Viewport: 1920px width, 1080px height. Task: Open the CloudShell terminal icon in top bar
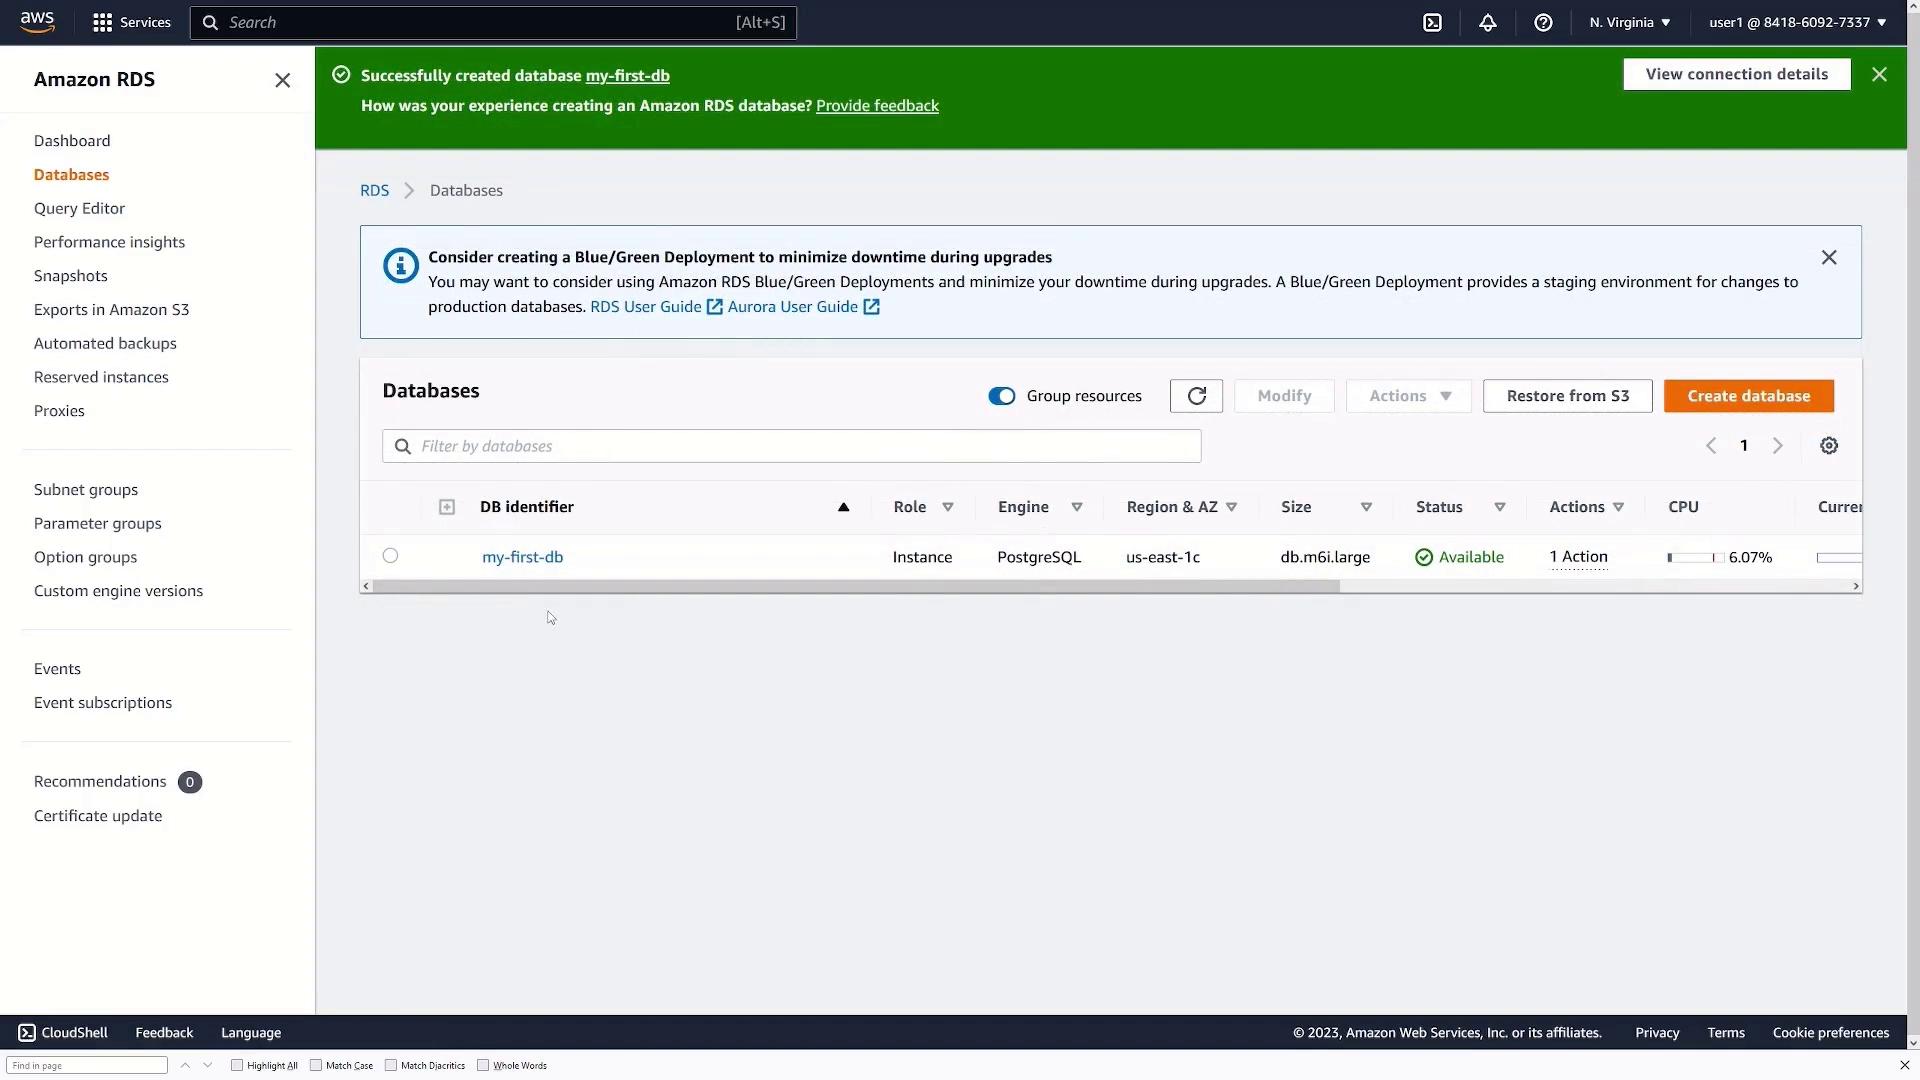pos(1432,22)
